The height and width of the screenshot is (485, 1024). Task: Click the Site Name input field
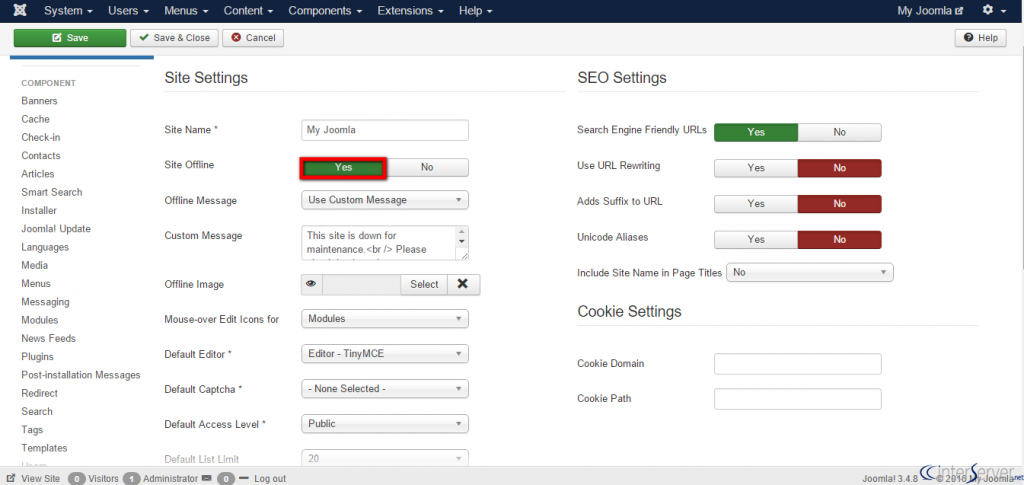coord(385,130)
